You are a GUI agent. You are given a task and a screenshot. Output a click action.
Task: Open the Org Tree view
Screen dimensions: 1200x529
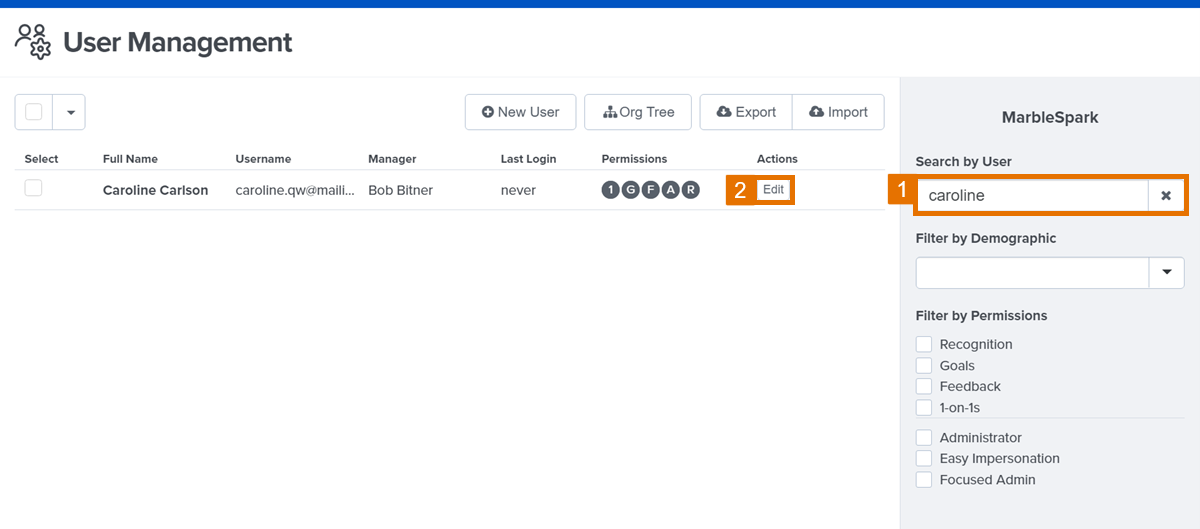(x=638, y=112)
